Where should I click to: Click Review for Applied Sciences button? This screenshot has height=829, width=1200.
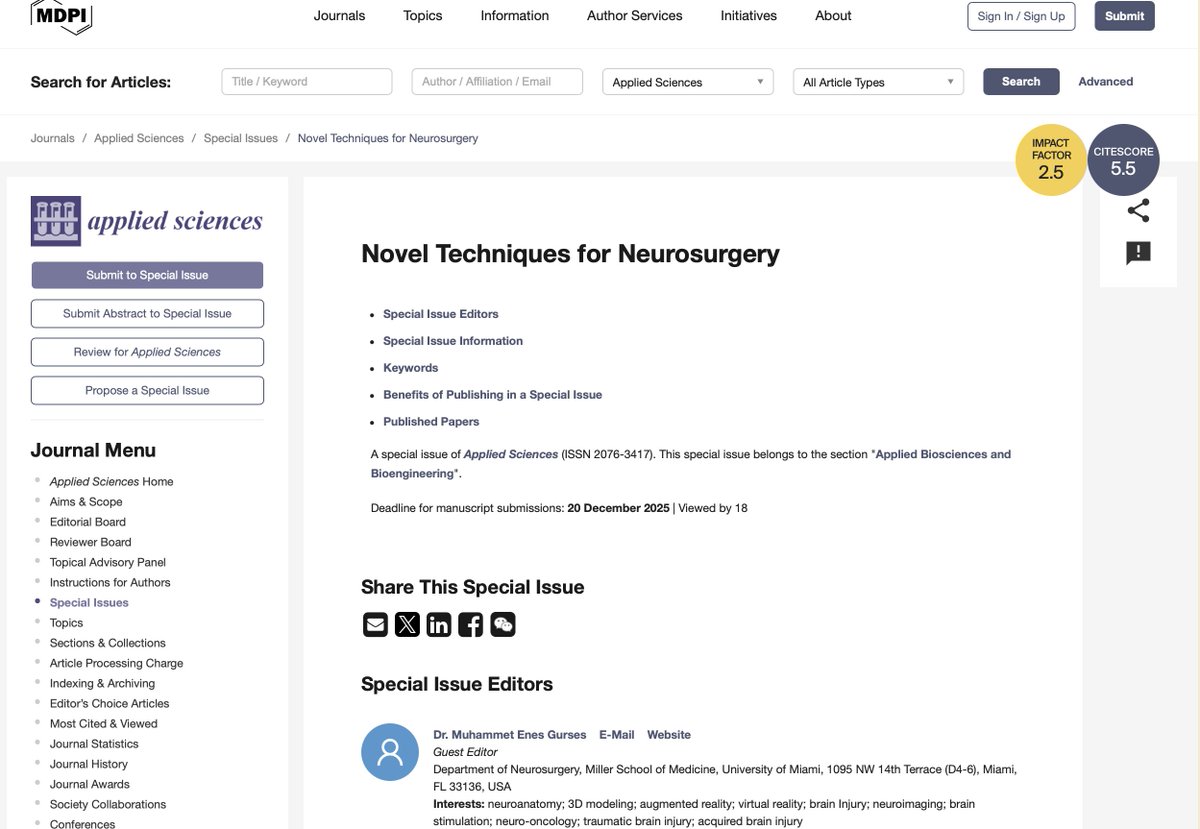click(x=147, y=352)
